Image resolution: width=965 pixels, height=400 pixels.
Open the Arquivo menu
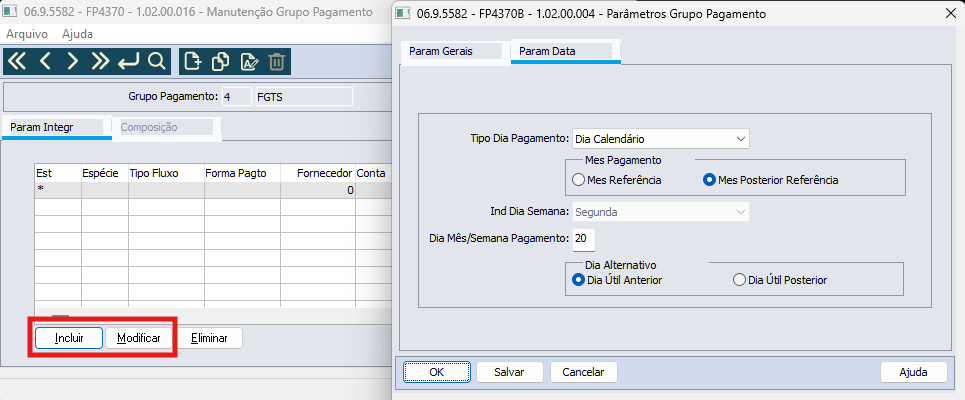click(x=25, y=34)
